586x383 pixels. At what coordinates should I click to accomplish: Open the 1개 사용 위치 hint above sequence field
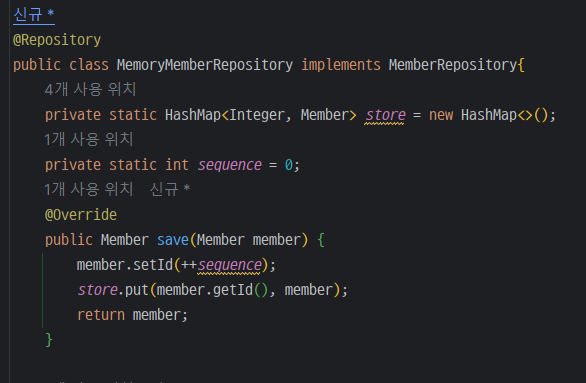89,139
